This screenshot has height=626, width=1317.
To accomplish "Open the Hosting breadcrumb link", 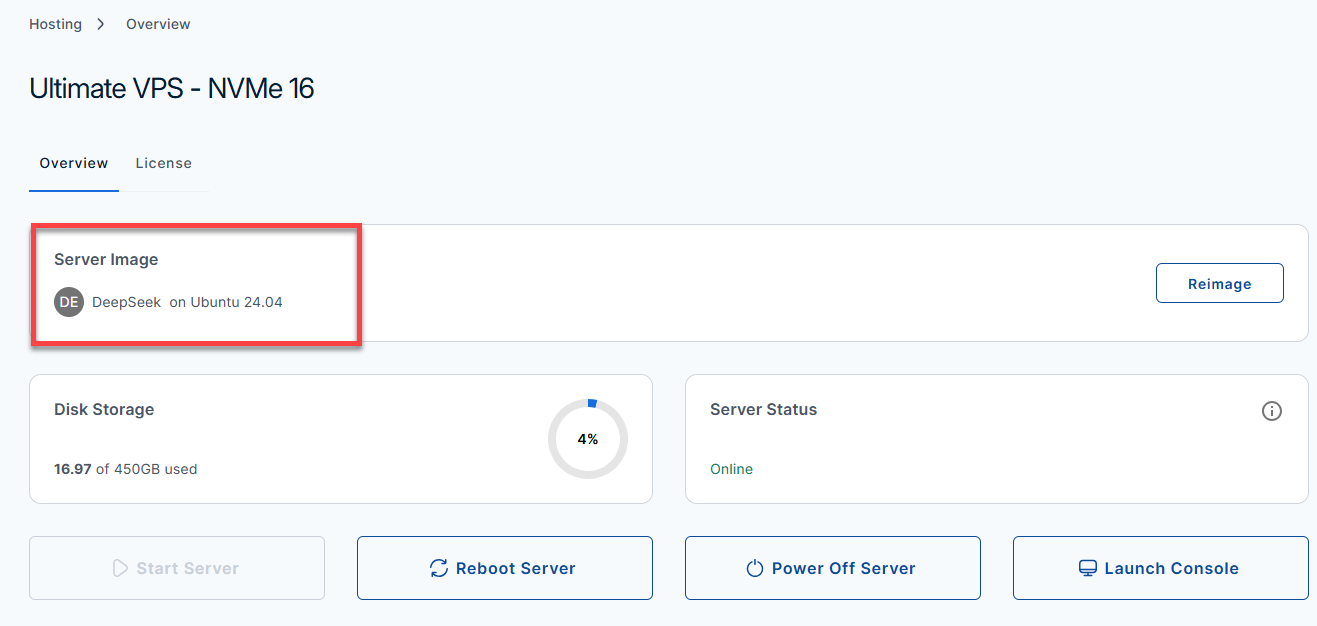I will (55, 24).
